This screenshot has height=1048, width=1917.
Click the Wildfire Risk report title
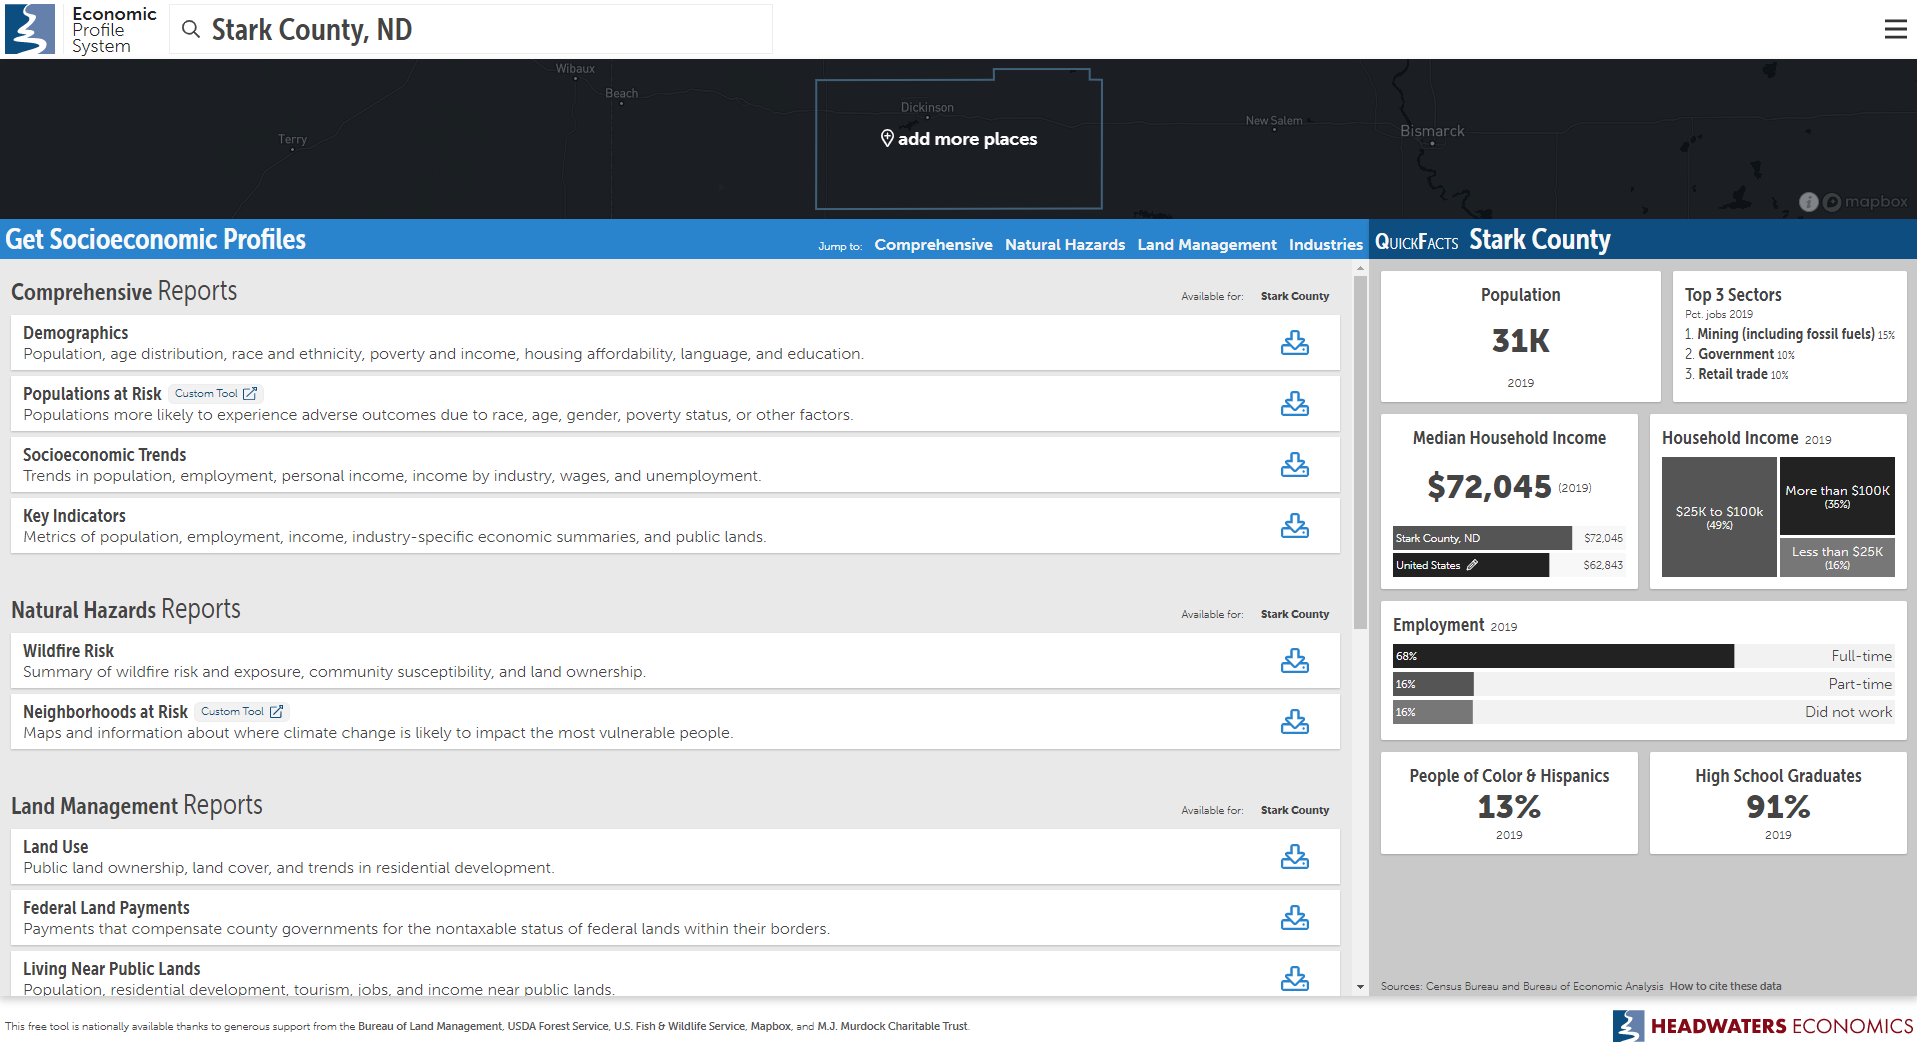point(69,651)
